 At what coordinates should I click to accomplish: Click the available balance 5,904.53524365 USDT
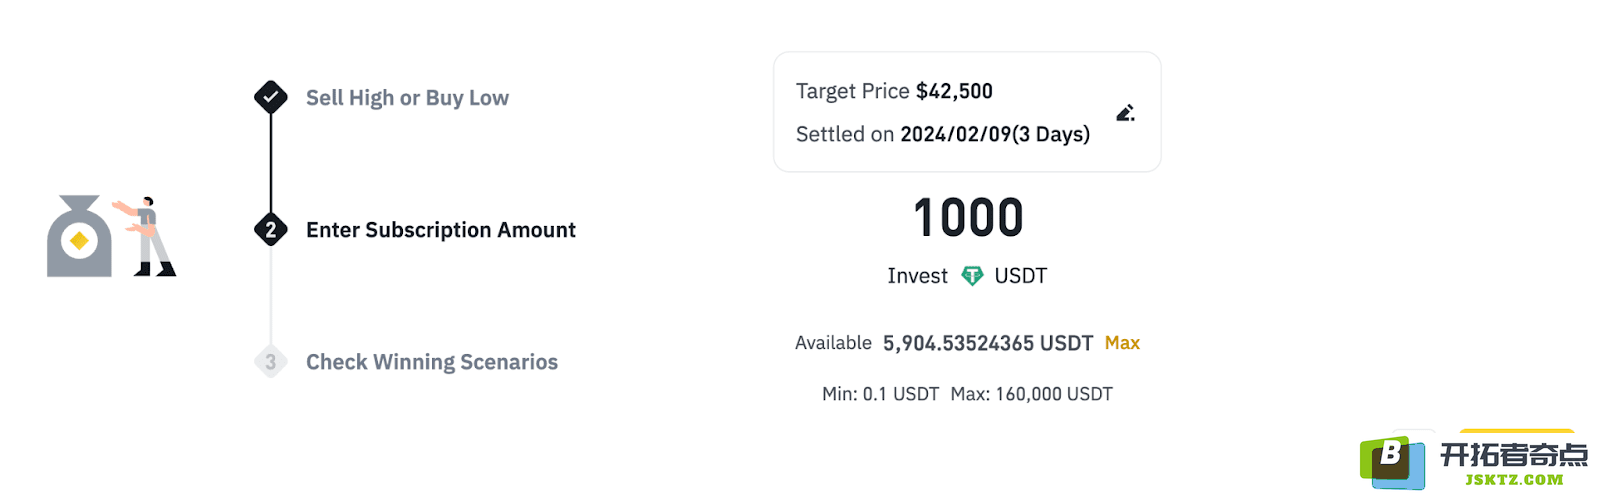pos(988,343)
